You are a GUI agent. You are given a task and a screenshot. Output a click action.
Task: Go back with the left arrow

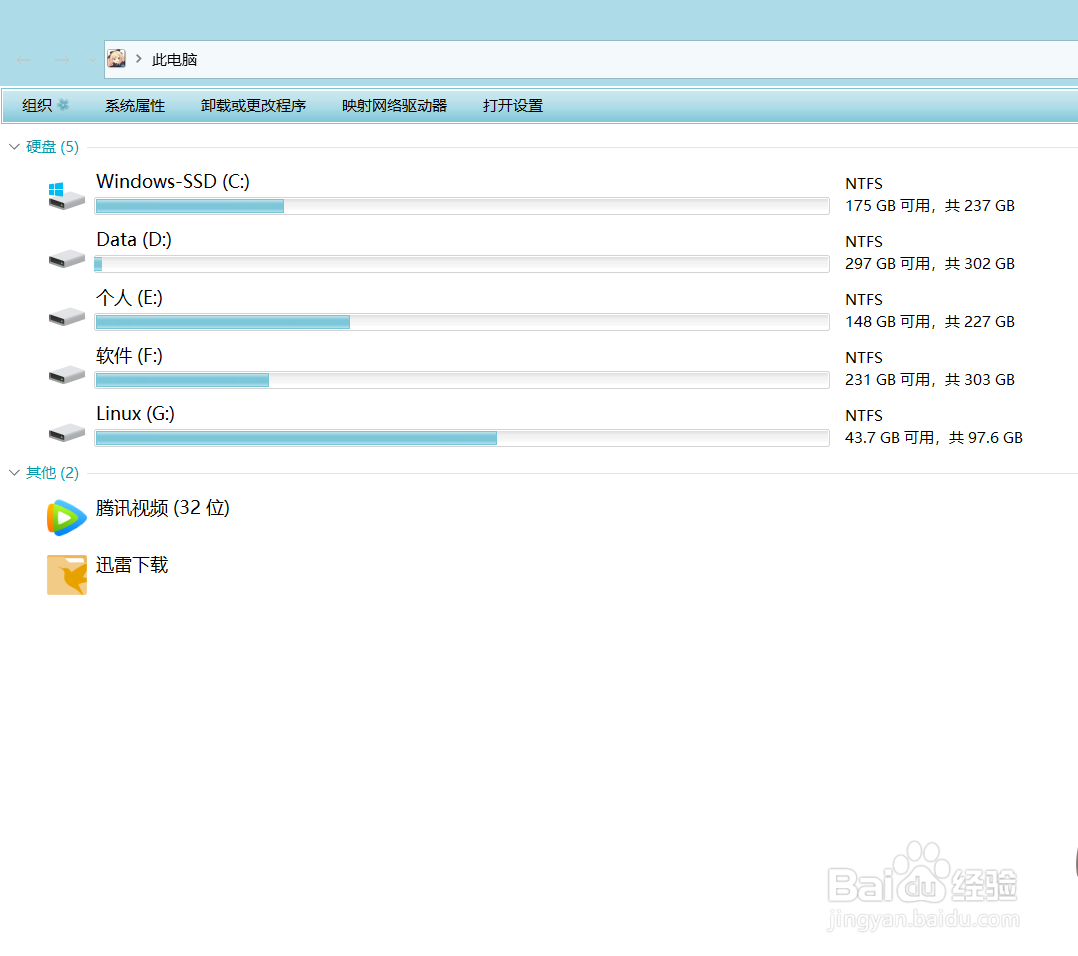click(24, 60)
